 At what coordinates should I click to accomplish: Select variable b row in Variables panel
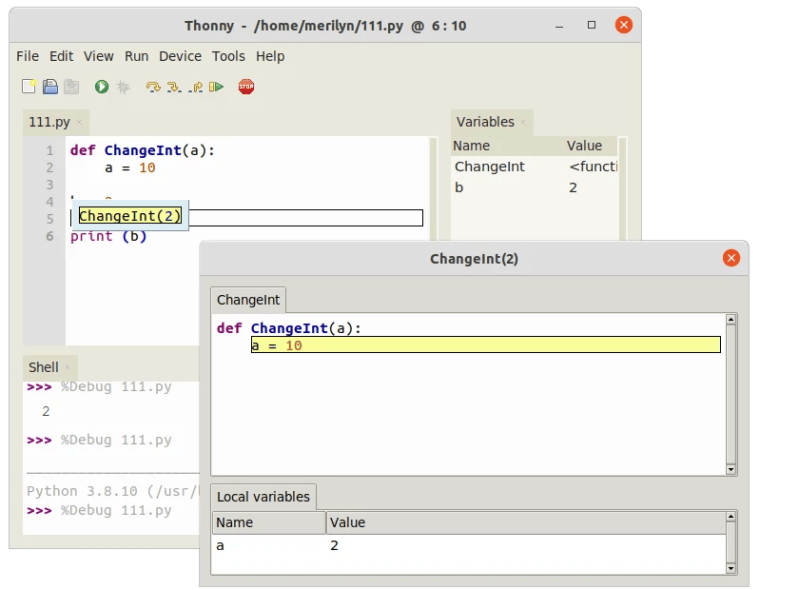(x=535, y=187)
